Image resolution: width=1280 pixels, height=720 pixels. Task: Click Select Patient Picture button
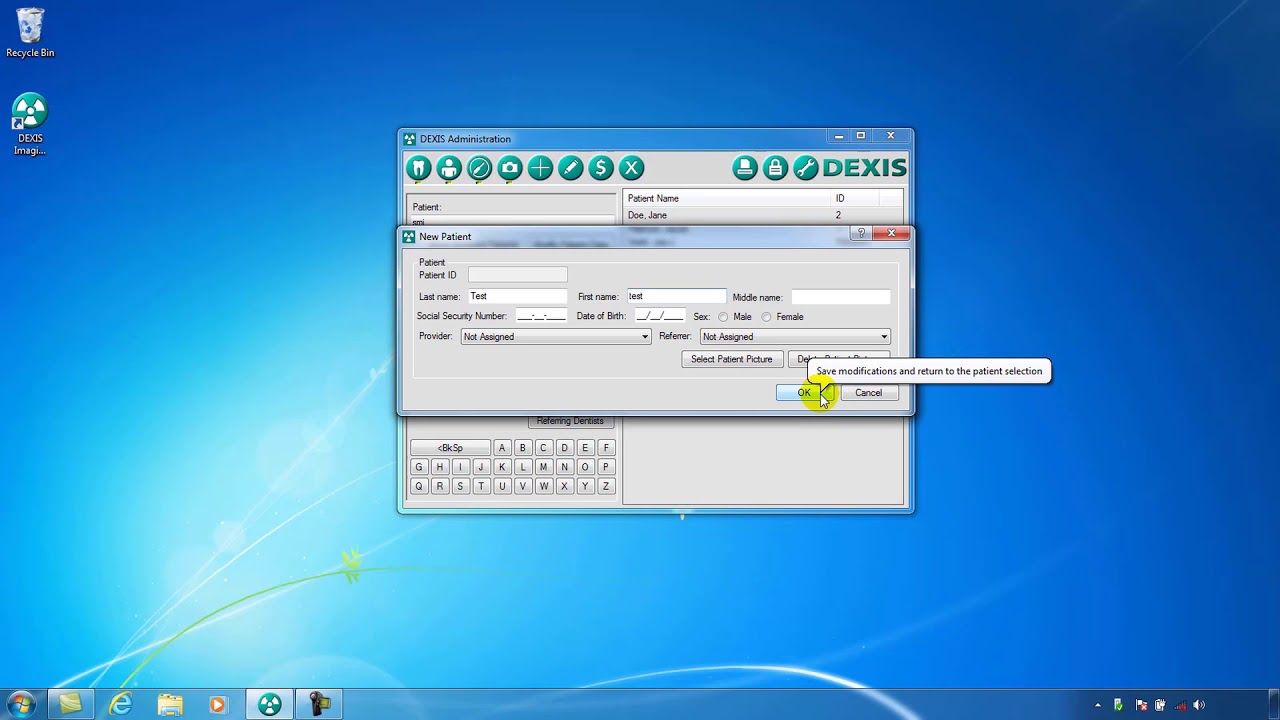coord(732,359)
